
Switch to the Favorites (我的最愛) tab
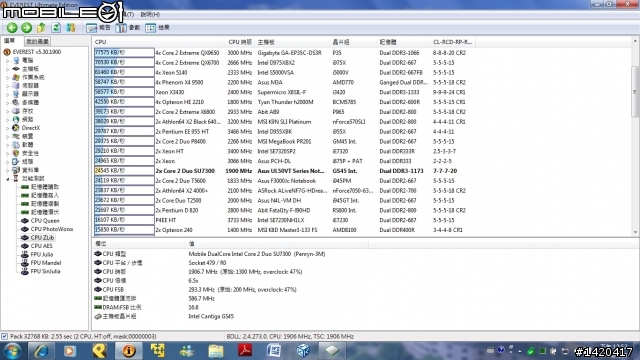tap(37, 41)
